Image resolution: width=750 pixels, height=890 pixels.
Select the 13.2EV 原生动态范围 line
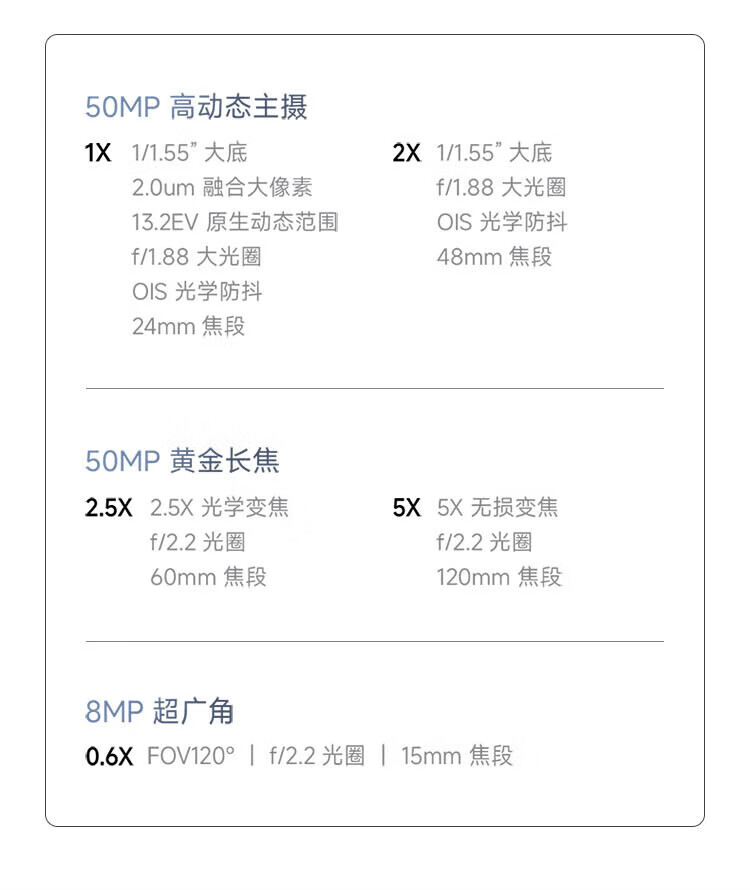coord(235,222)
